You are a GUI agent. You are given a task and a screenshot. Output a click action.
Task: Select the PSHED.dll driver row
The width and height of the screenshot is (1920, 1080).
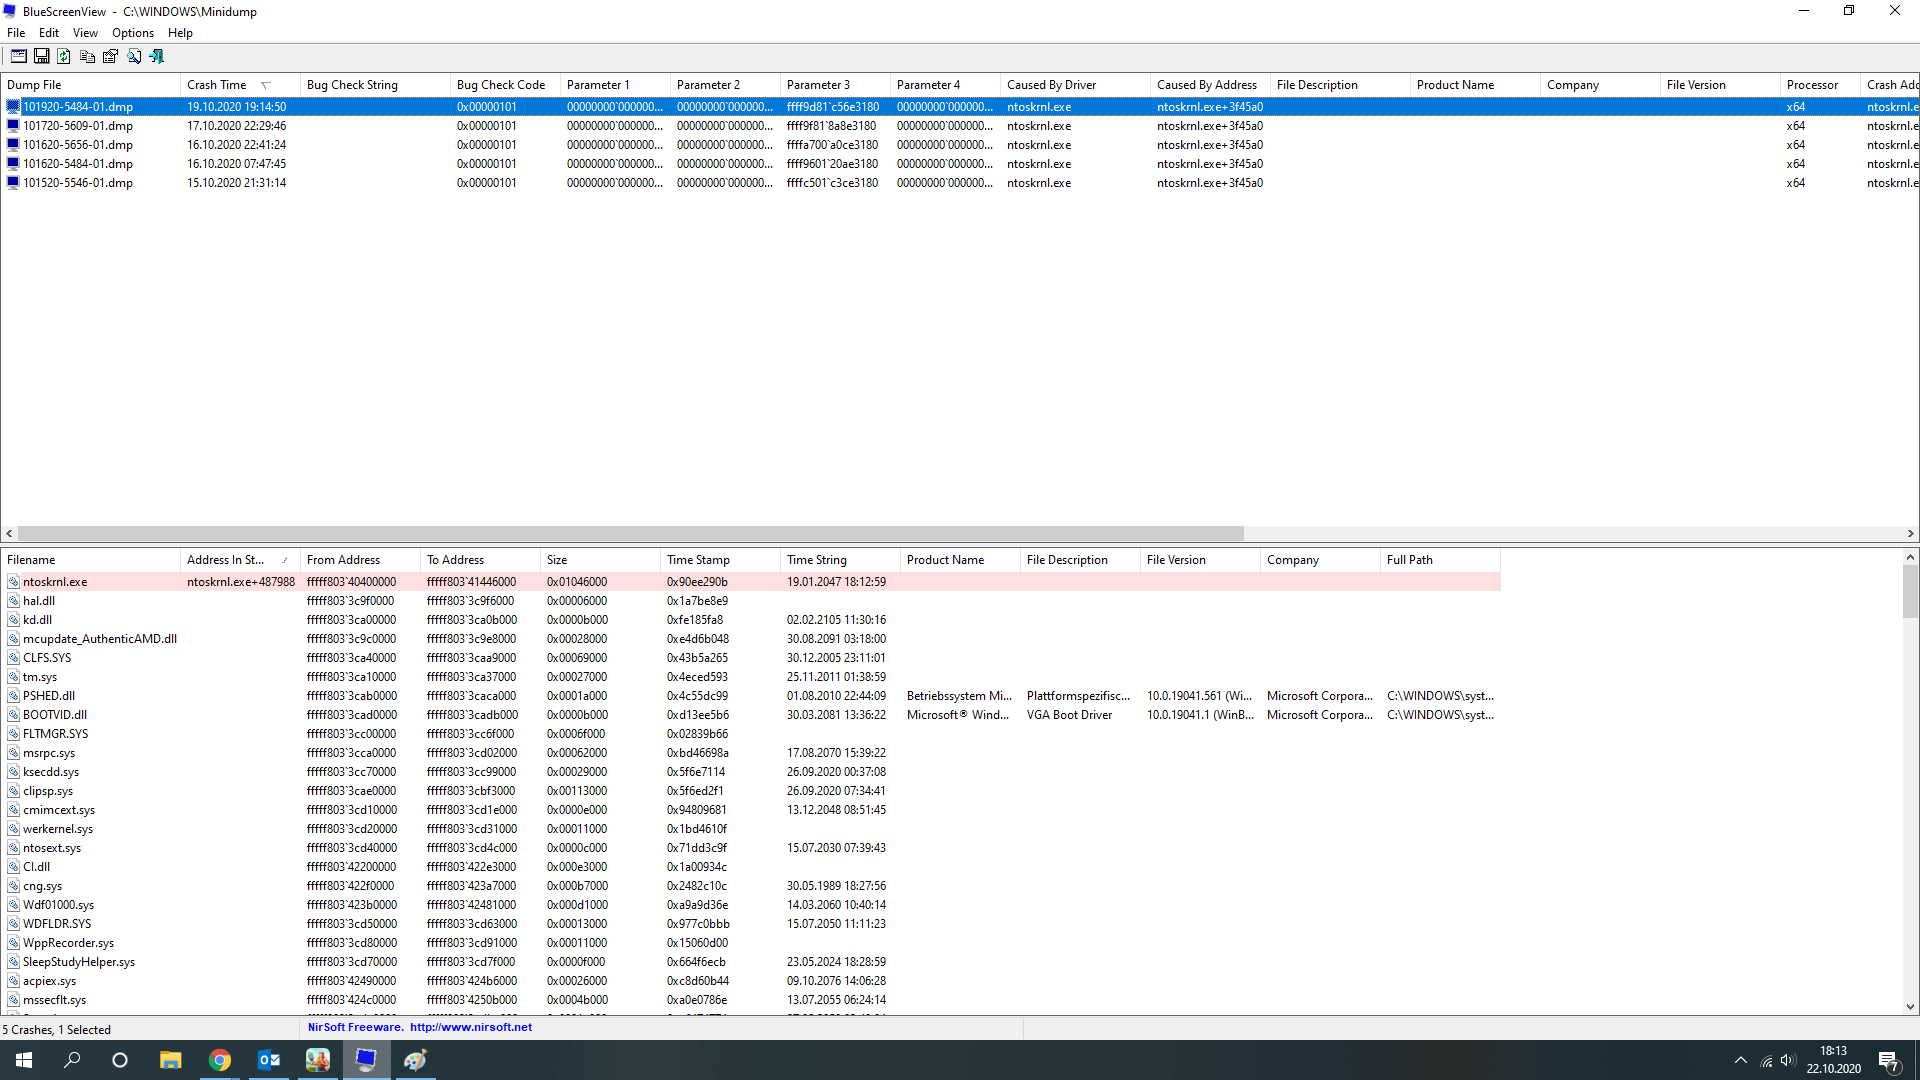49,696
